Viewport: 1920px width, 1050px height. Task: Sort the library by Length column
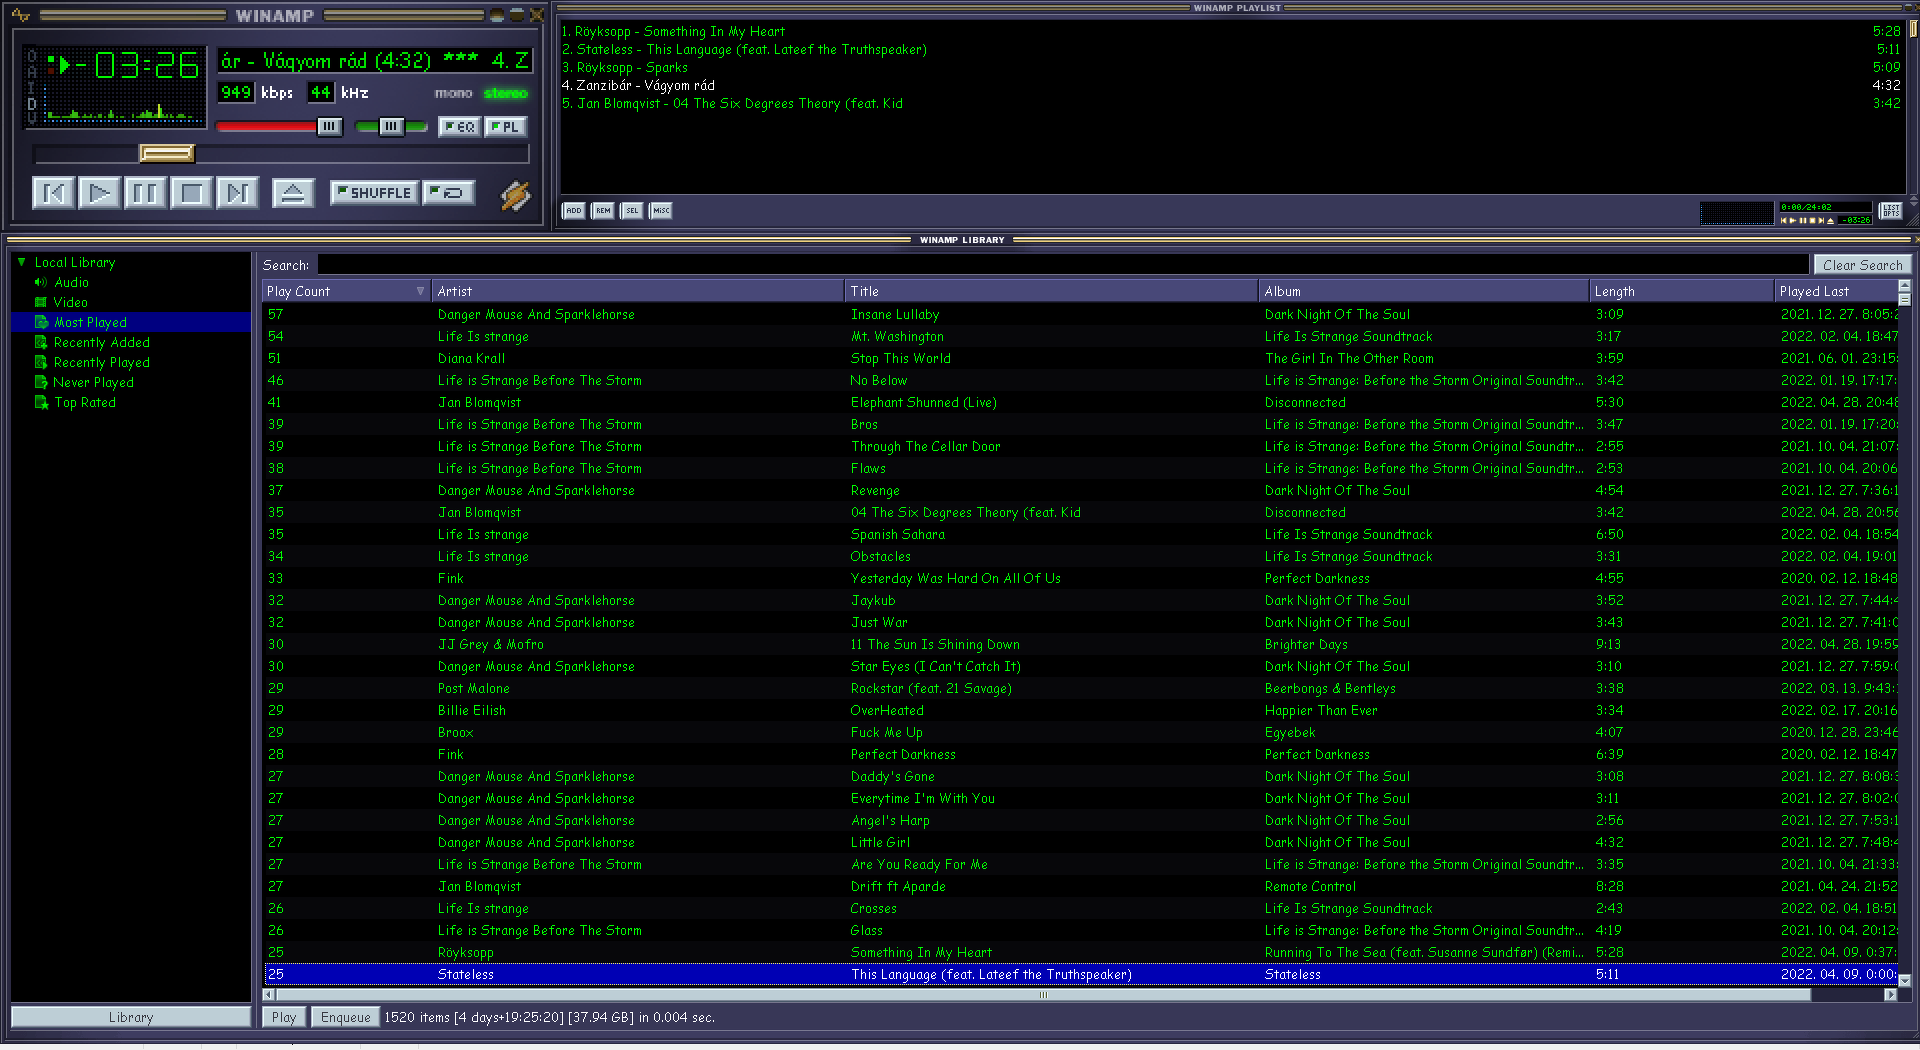click(1682, 292)
